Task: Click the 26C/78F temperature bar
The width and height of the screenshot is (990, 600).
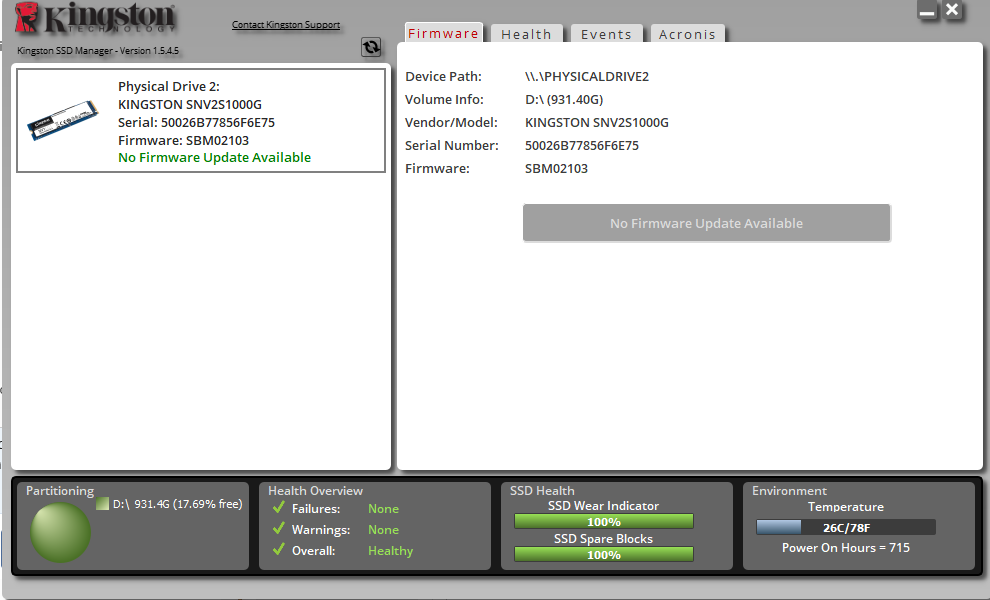Action: coord(846,527)
